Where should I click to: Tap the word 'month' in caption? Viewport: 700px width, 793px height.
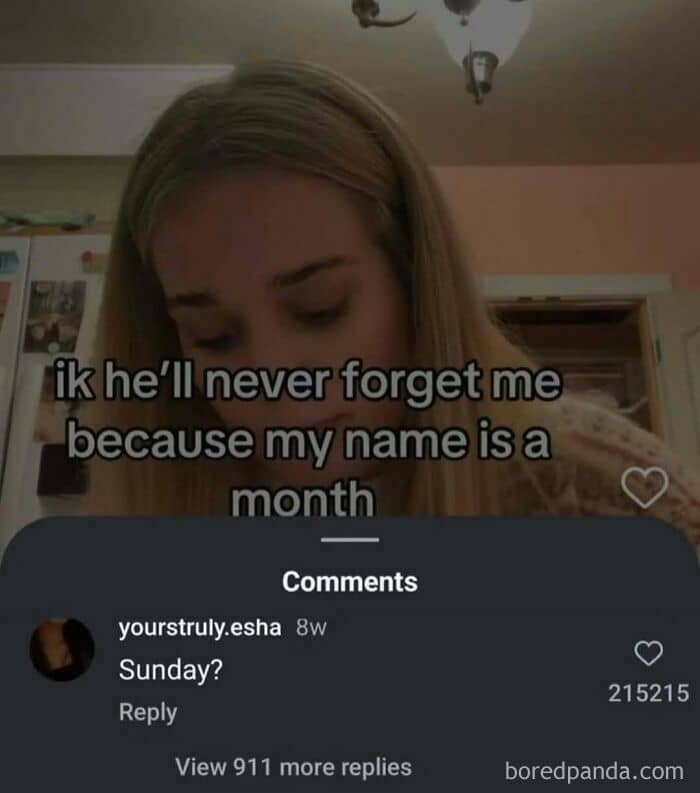pyautogui.click(x=303, y=498)
